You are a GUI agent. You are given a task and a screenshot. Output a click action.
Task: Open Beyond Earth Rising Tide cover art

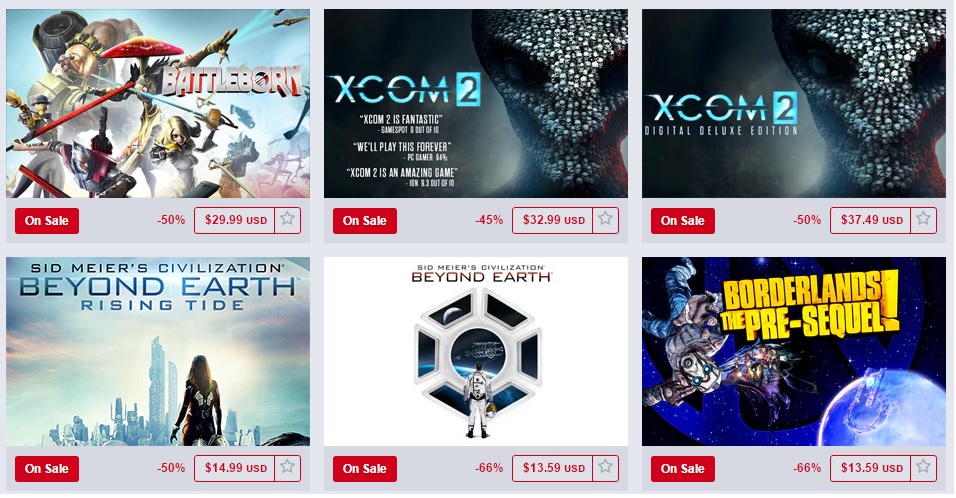pyautogui.click(x=158, y=351)
